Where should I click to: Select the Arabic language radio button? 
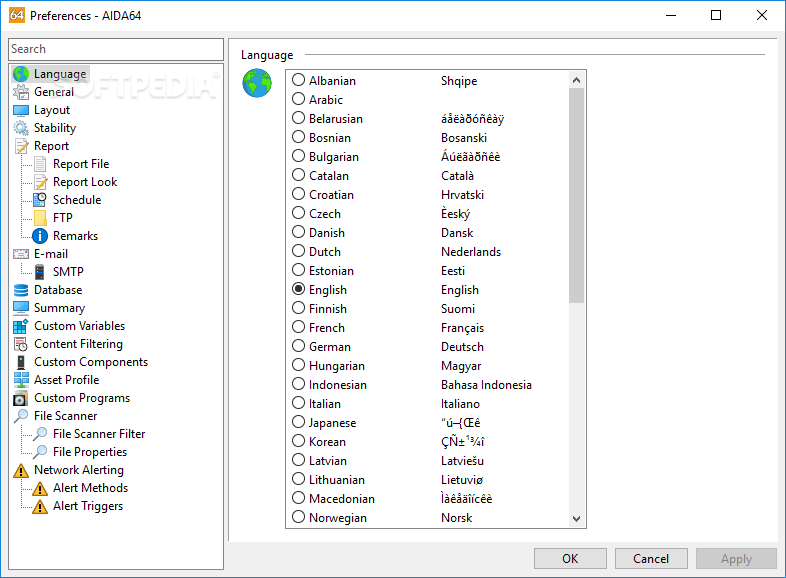tap(299, 99)
